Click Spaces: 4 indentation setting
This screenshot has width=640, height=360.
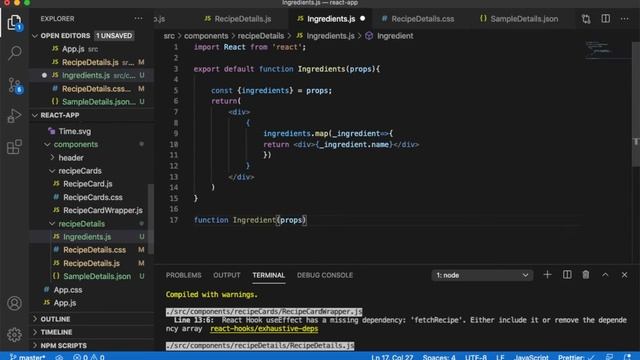coord(439,357)
